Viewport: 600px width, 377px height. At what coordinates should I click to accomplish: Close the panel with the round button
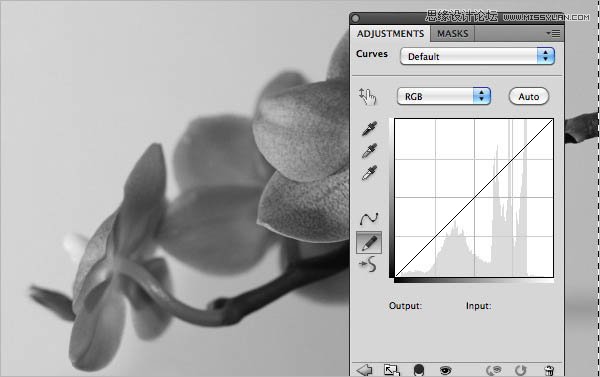pos(355,18)
